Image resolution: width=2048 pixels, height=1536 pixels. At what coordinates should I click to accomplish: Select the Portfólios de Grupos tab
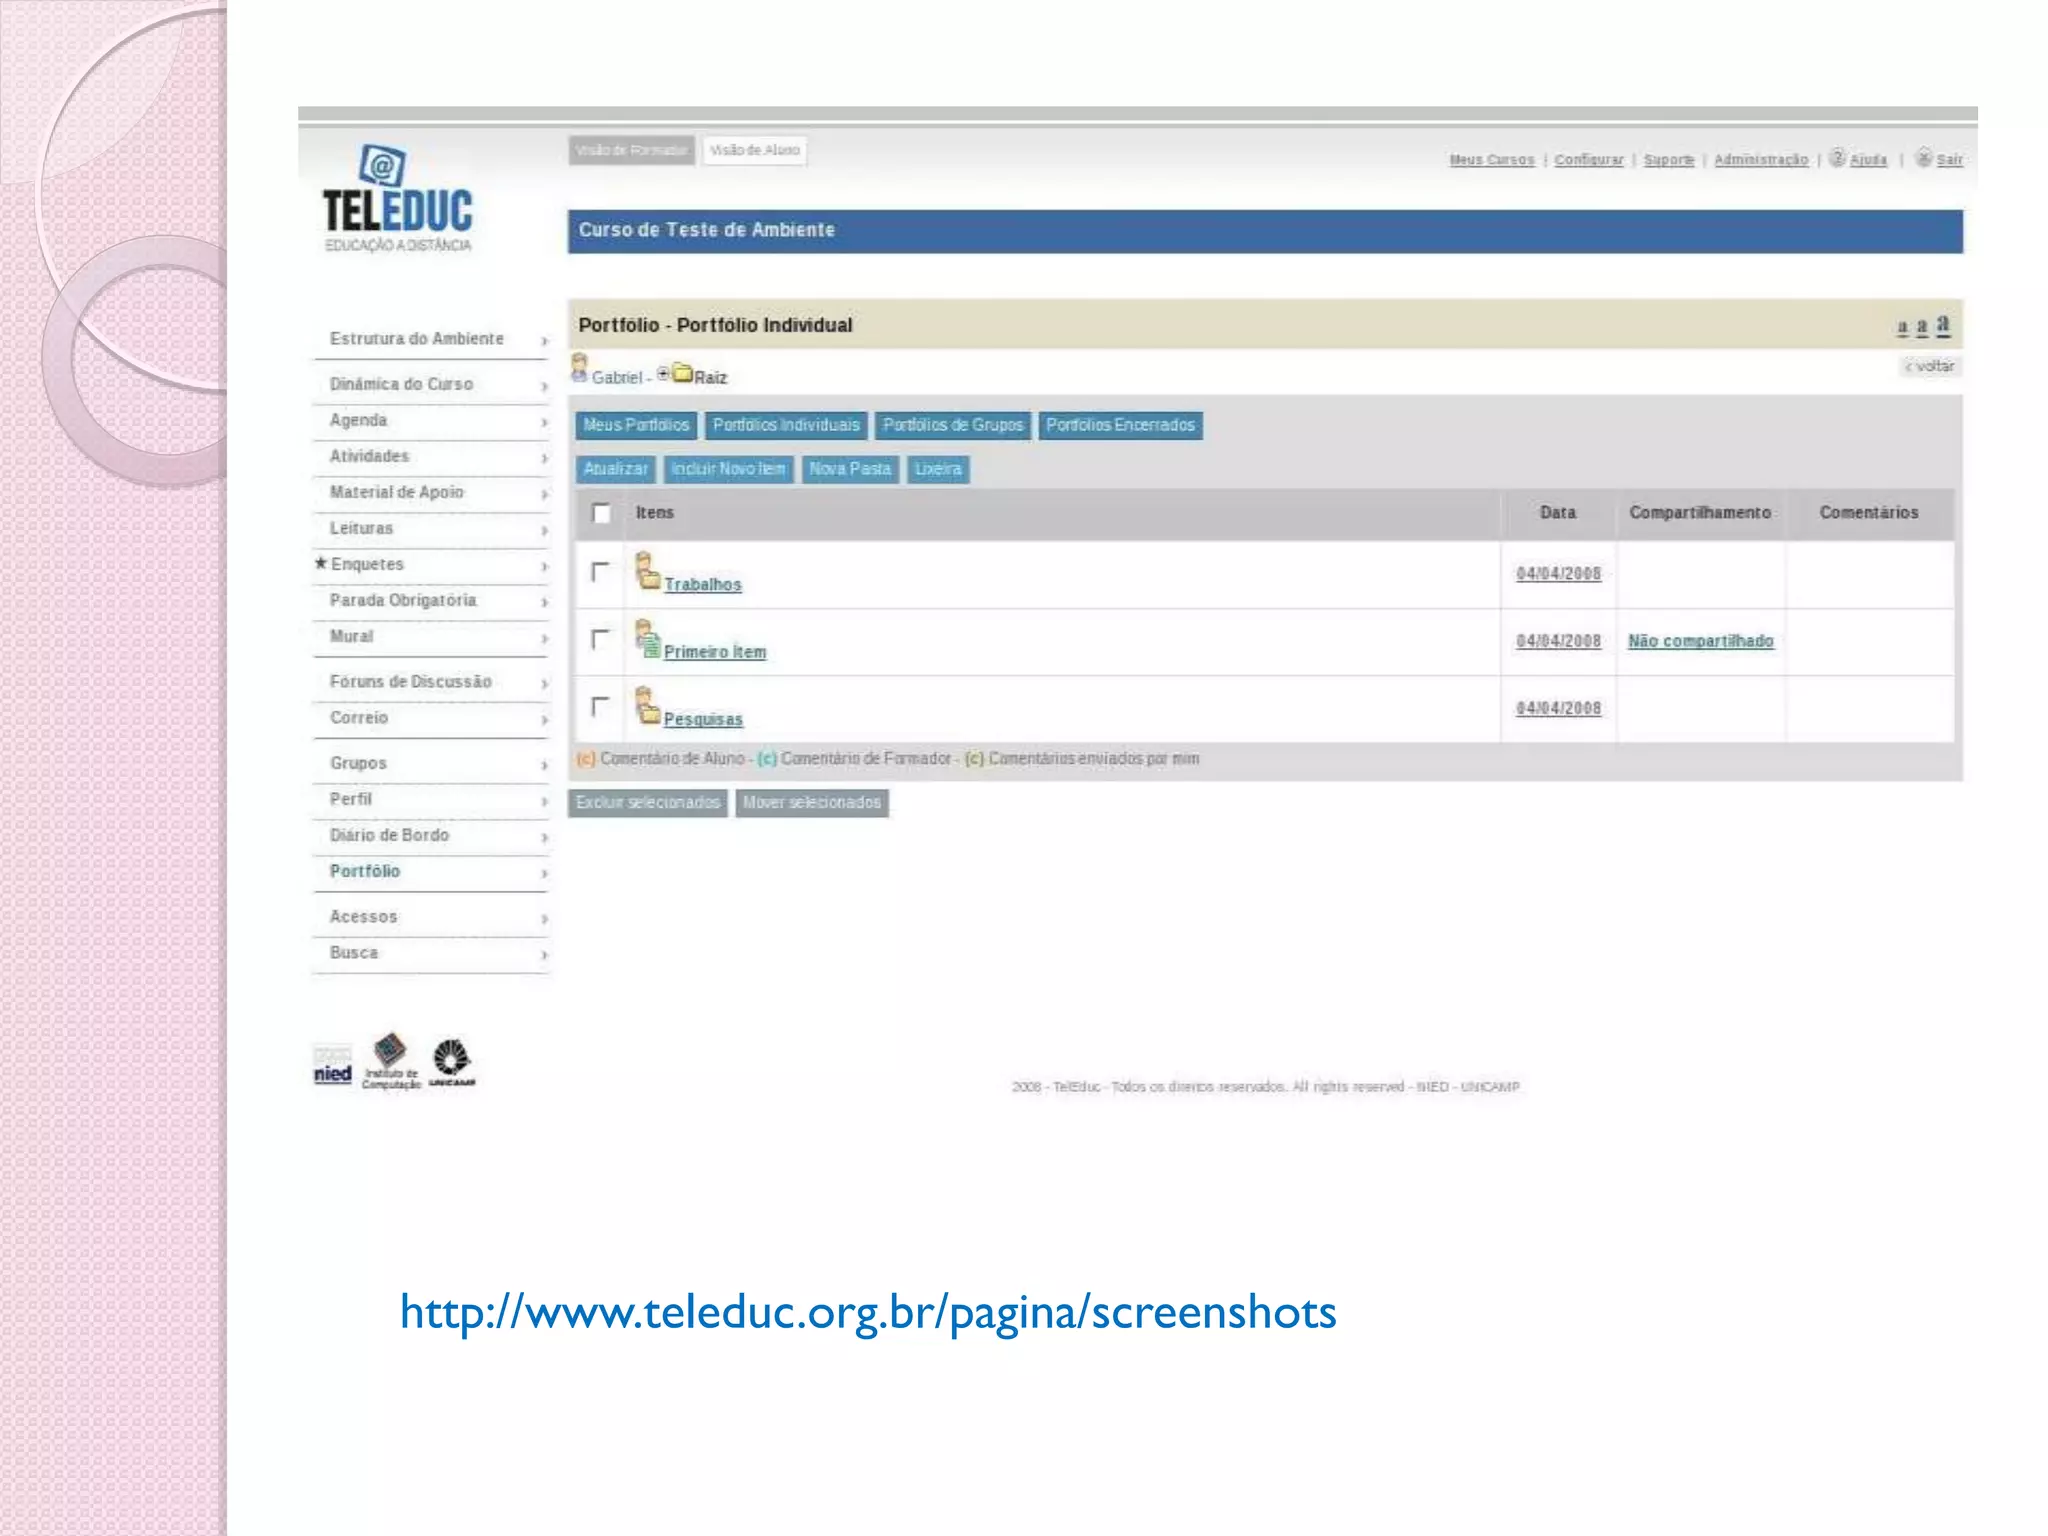point(953,425)
